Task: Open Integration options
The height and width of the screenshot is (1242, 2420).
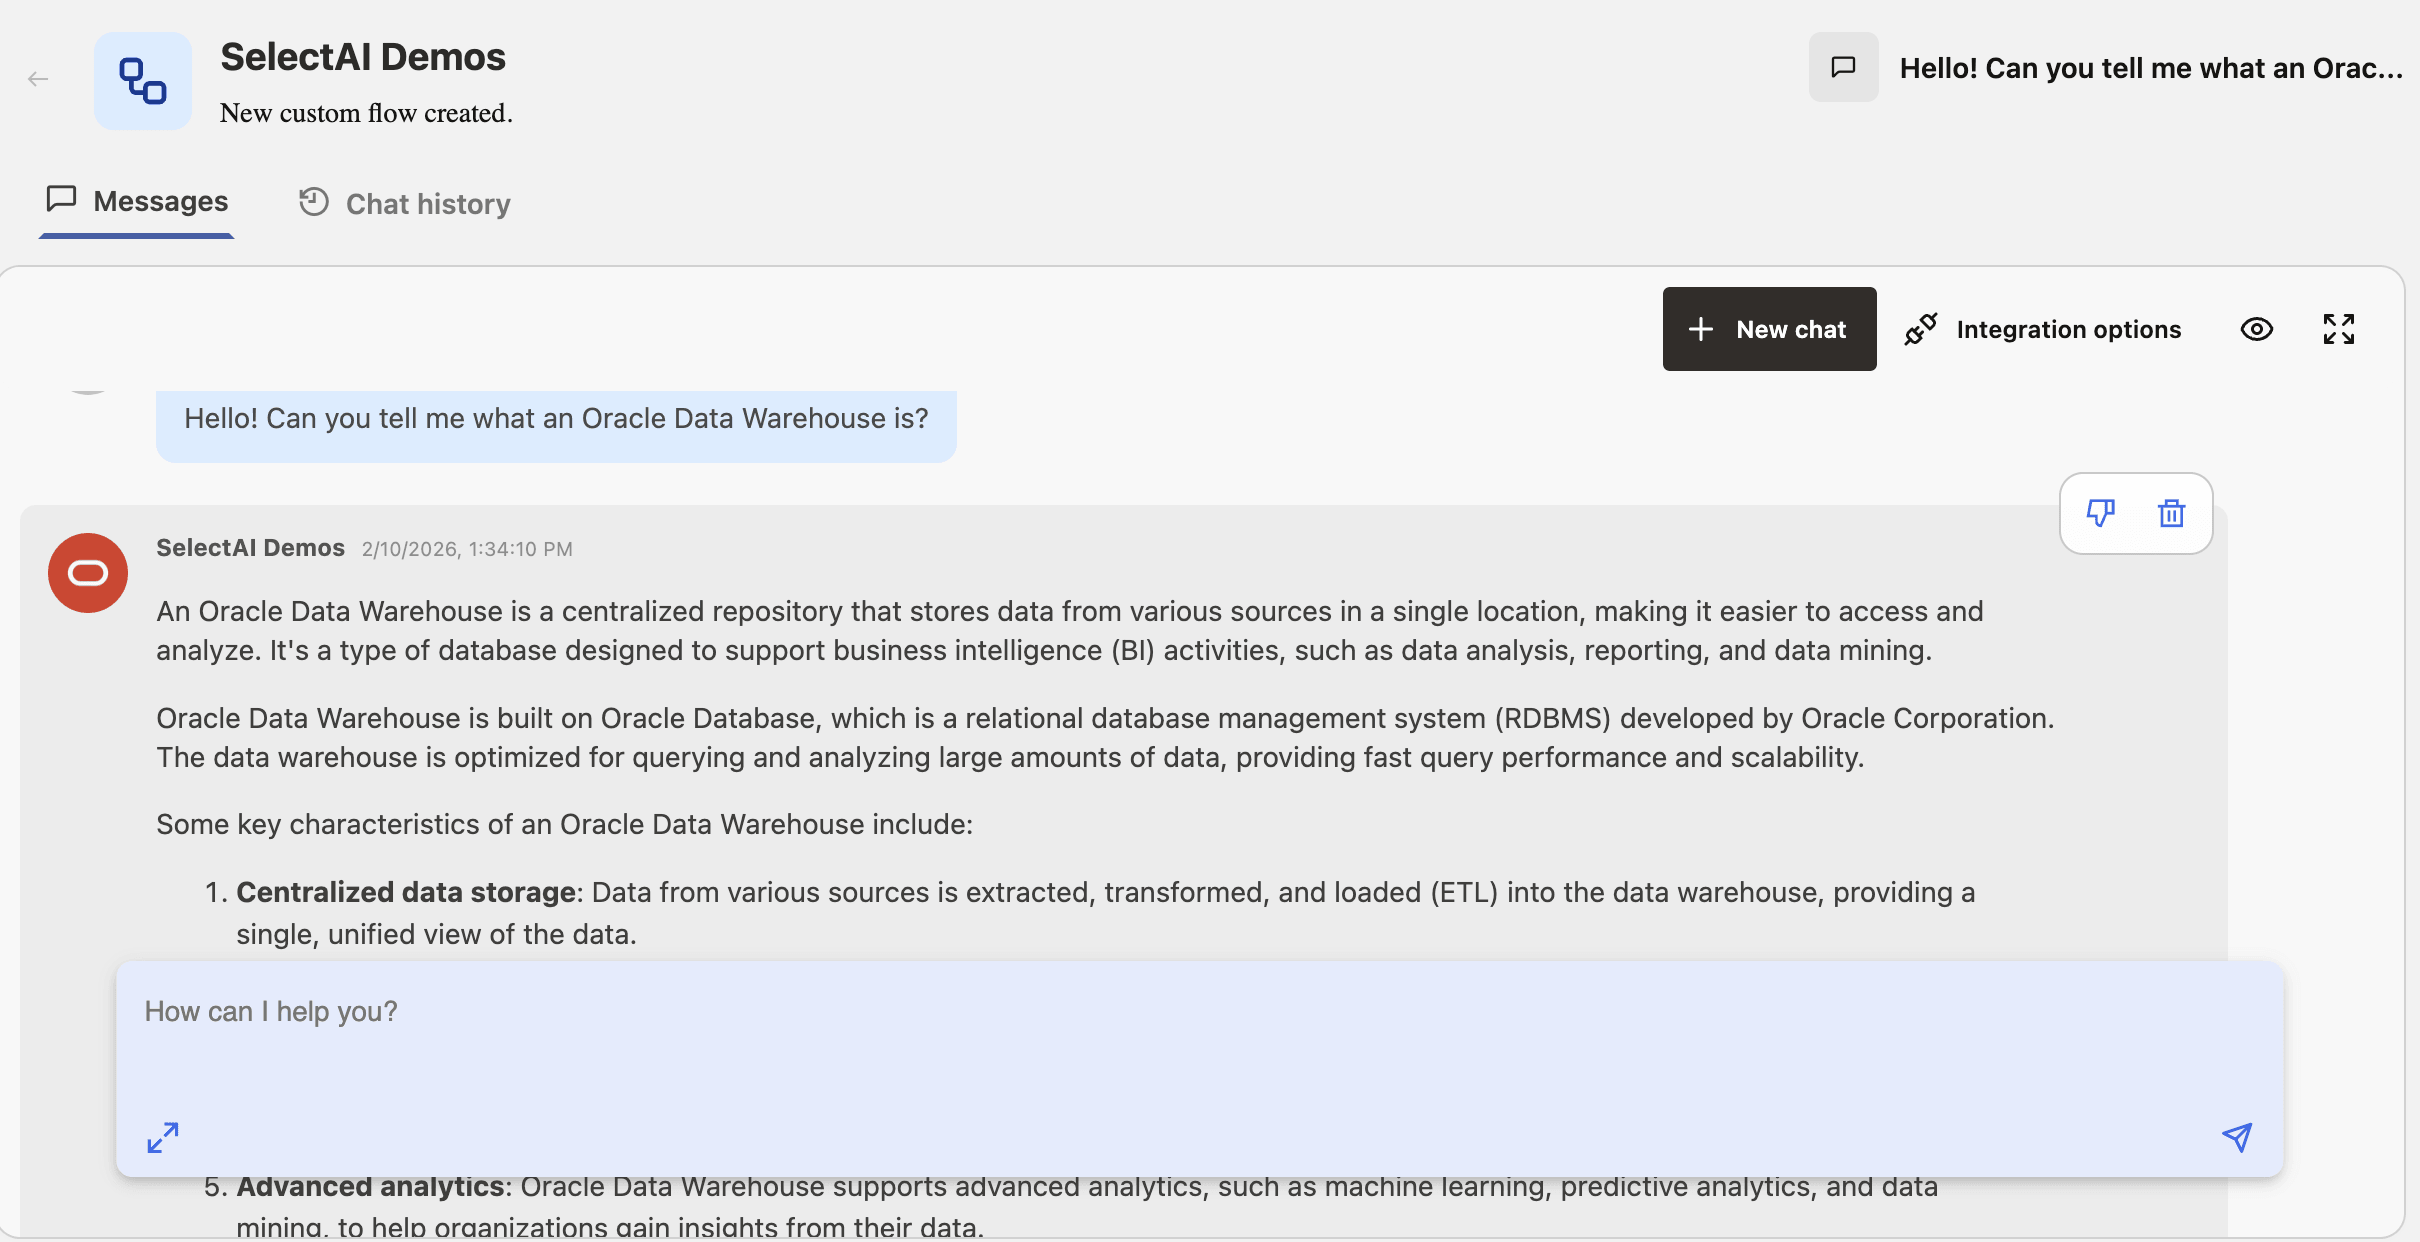Action: point(2068,330)
